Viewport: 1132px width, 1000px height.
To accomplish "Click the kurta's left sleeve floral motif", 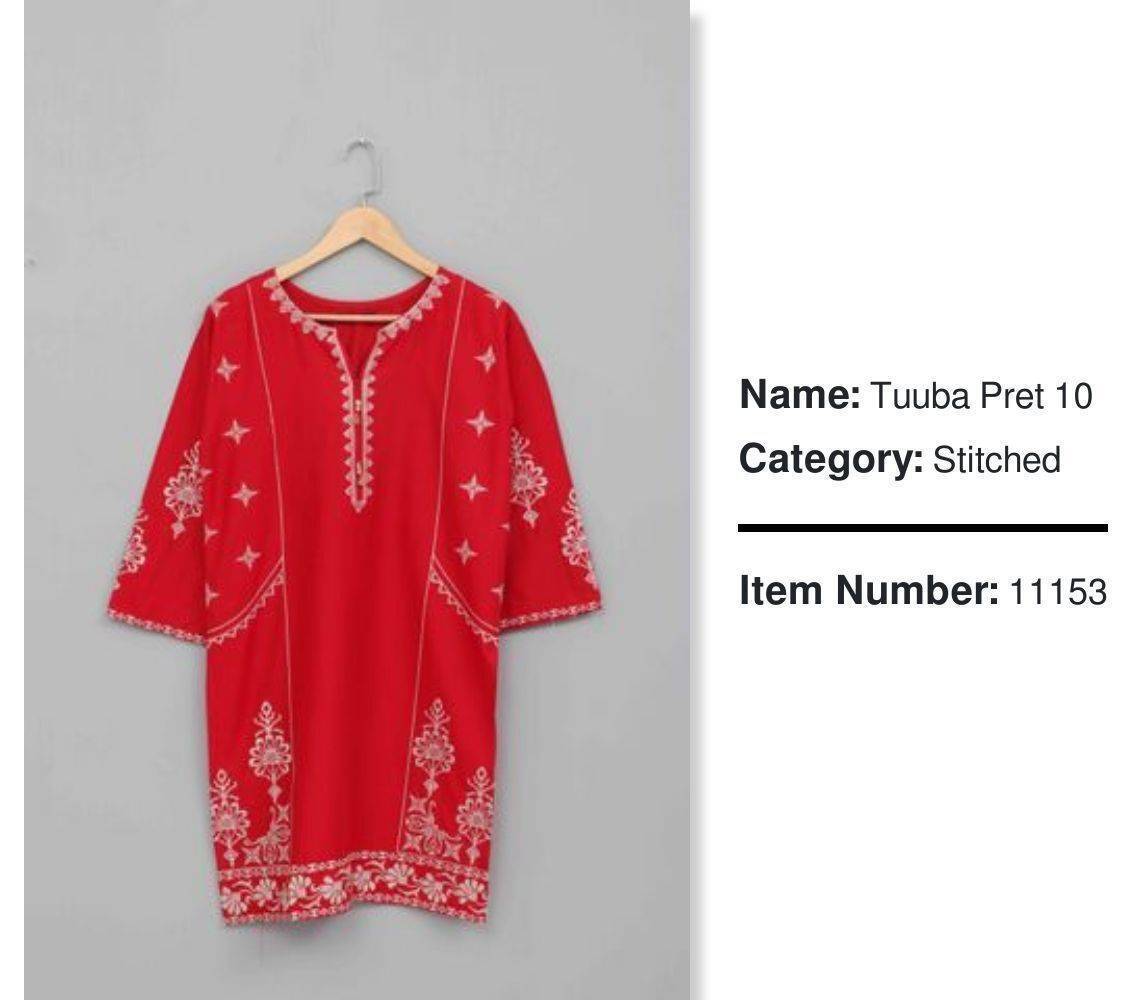I will [x=185, y=490].
